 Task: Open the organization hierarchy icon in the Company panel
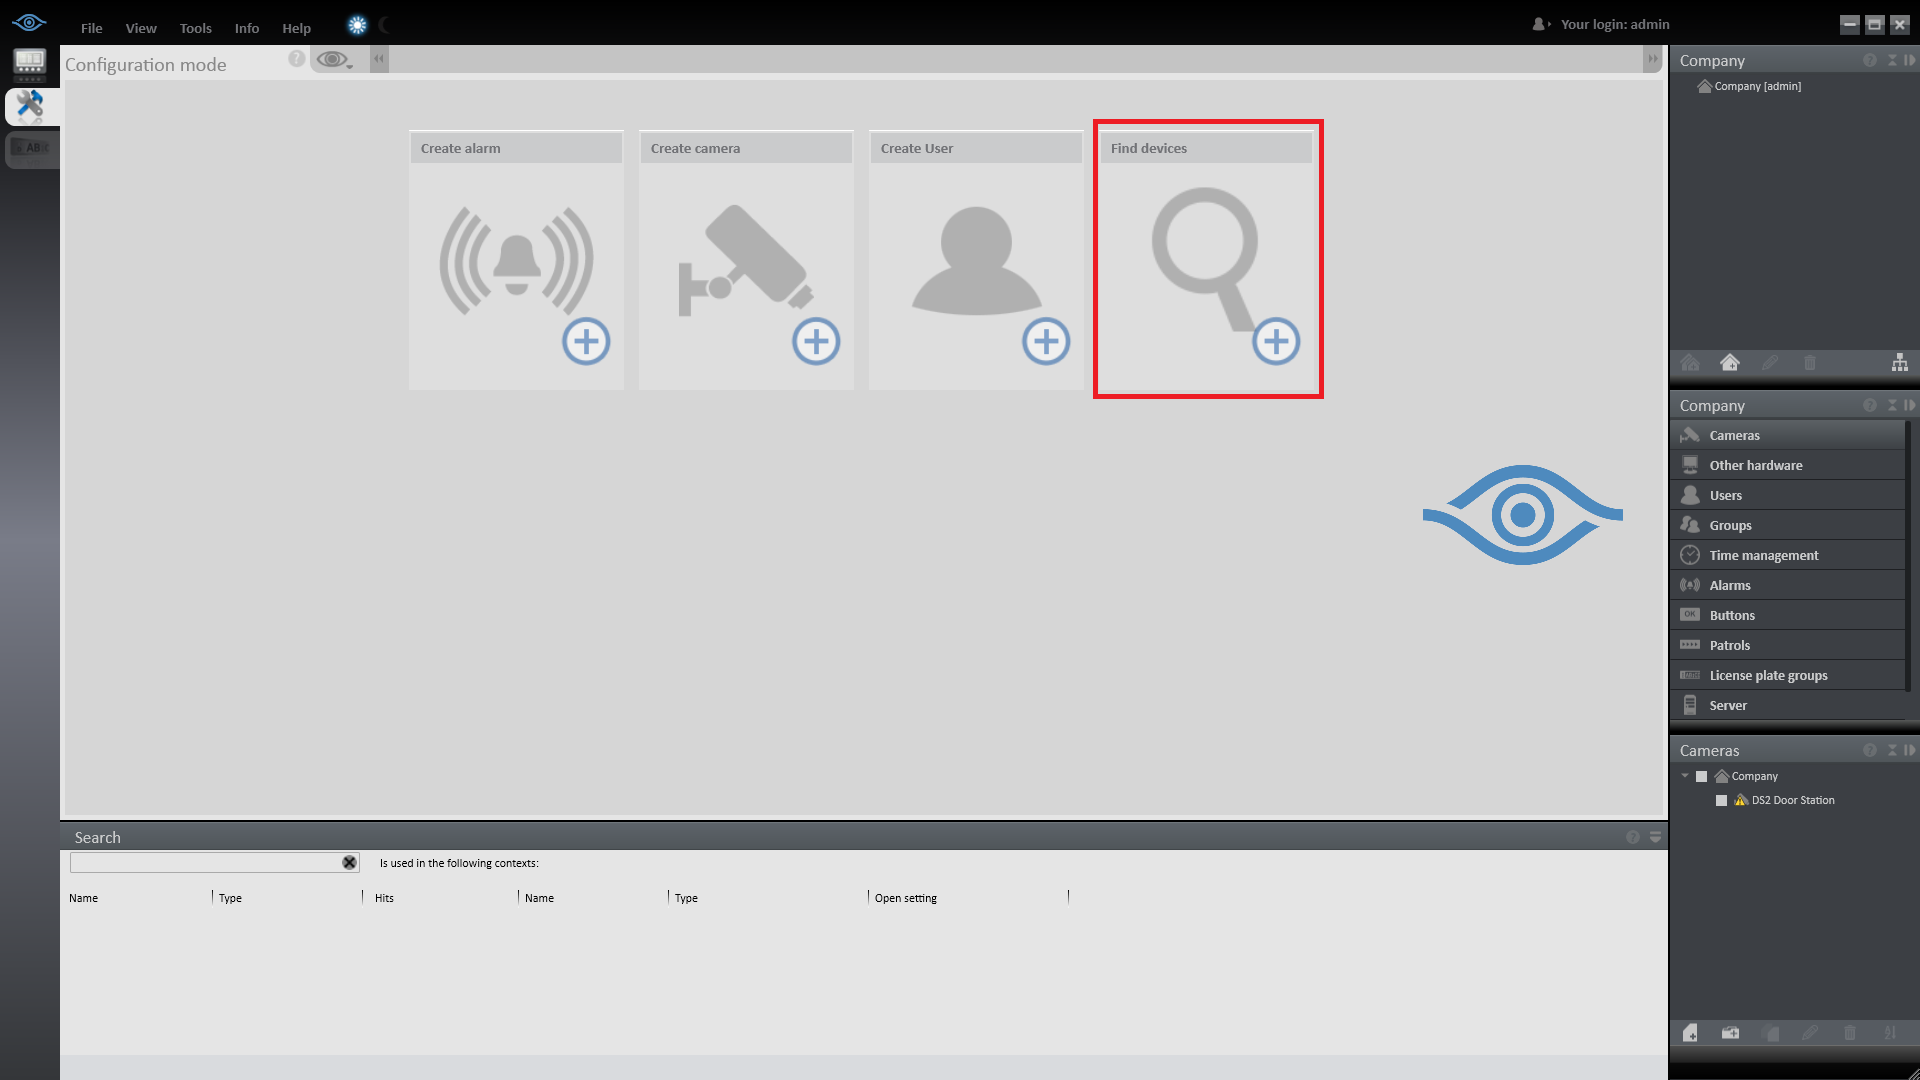[1899, 363]
